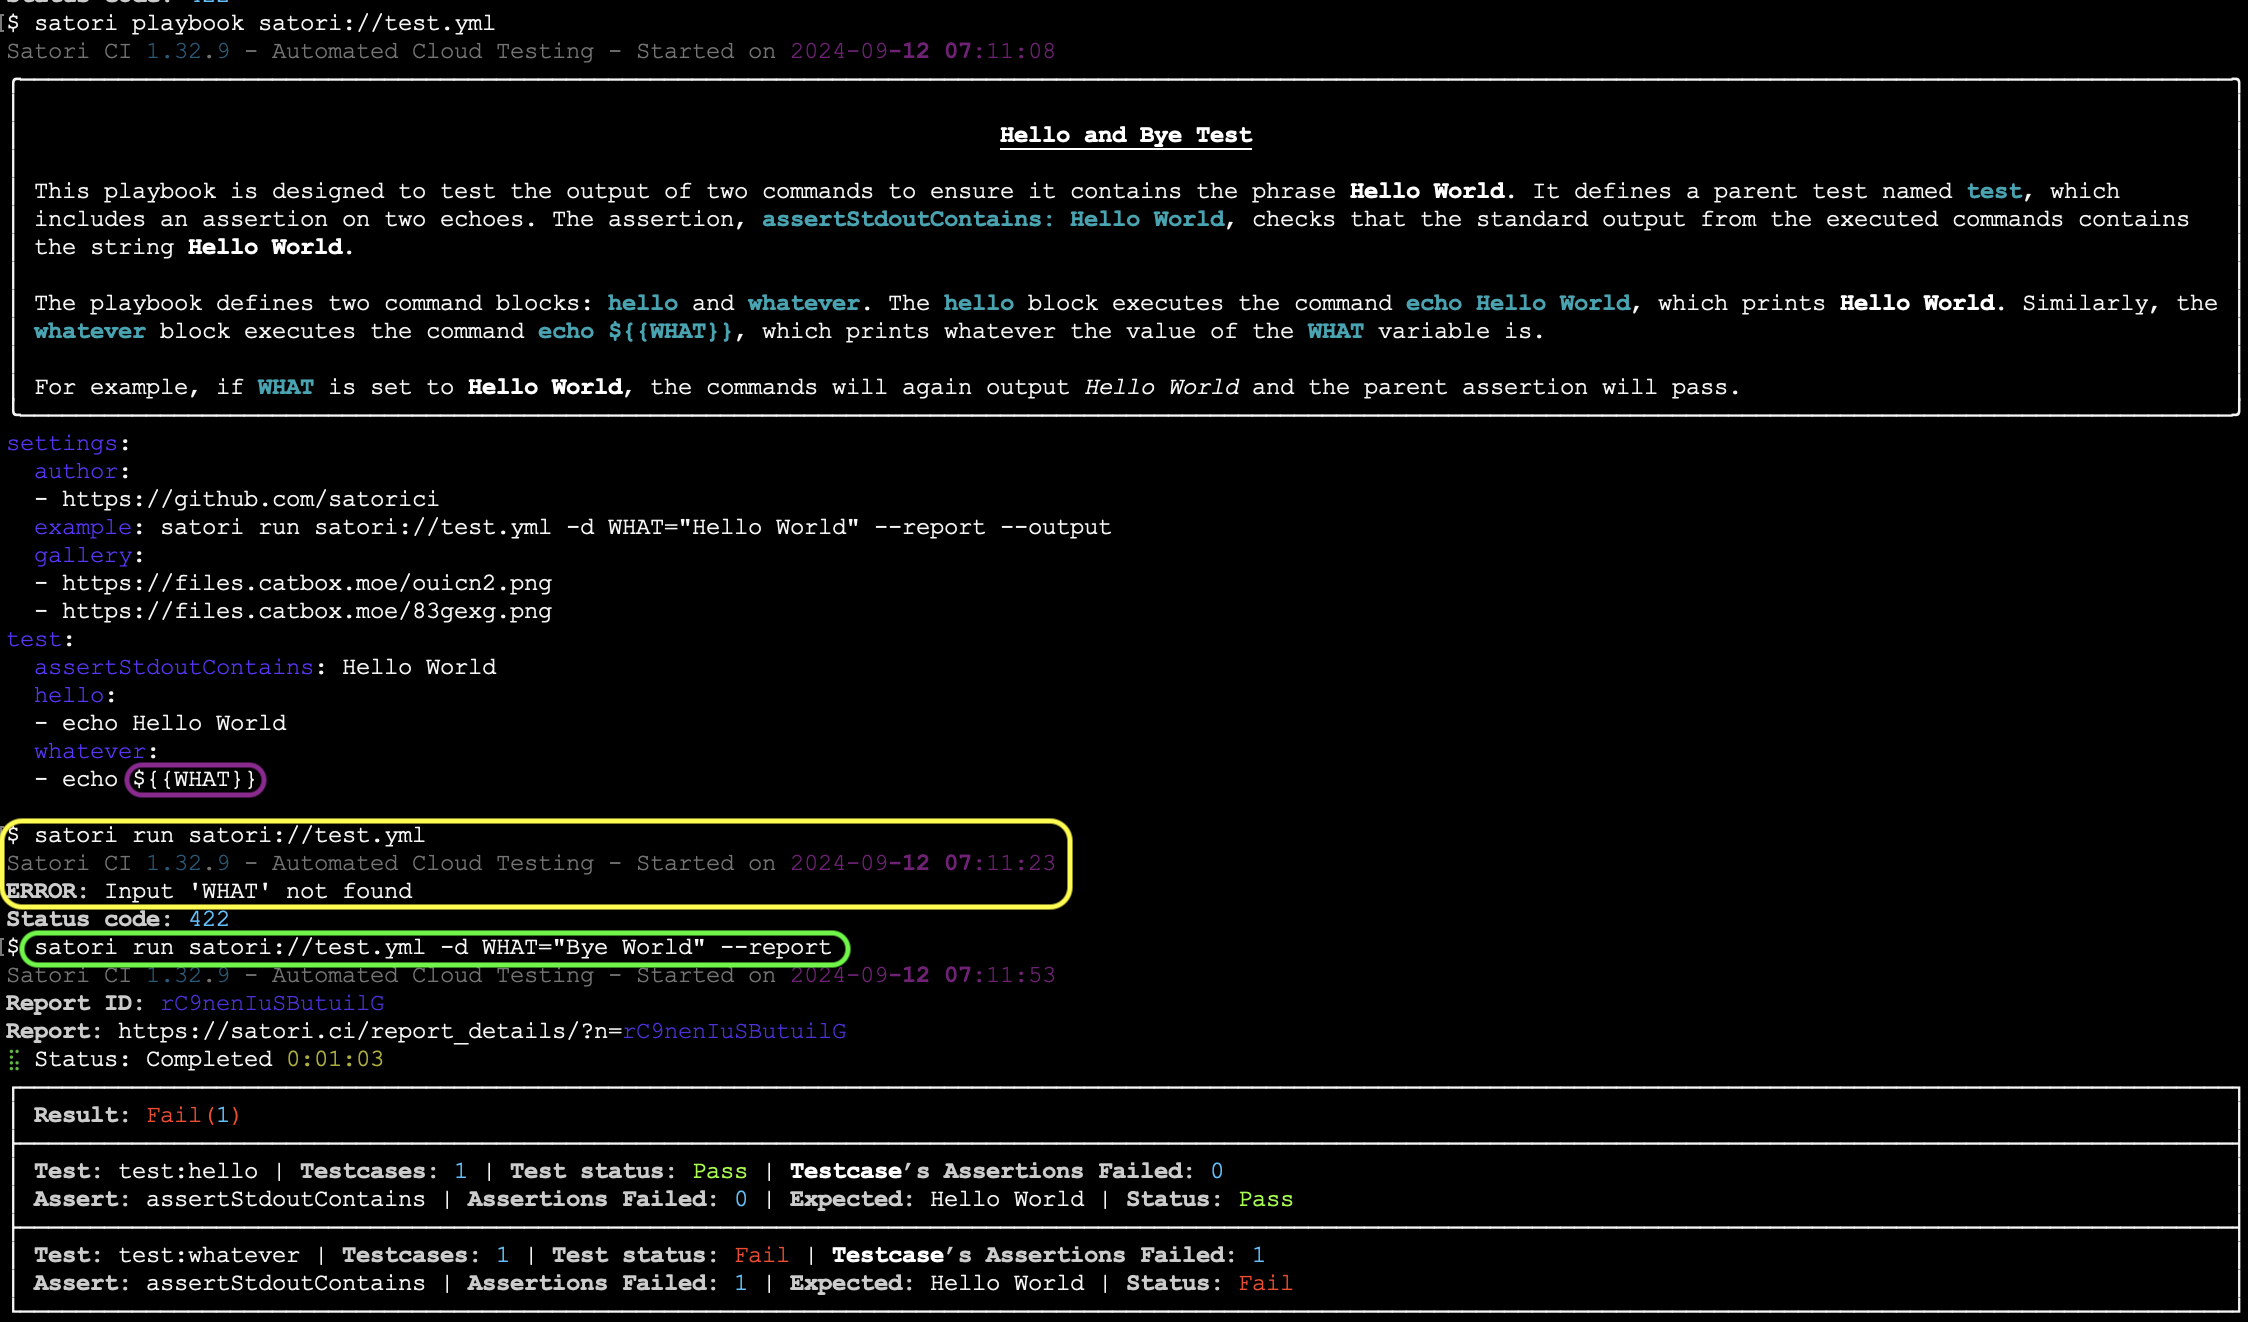Select the 'test' YAML key
Screen dimensions: 2248x1322
(34, 639)
